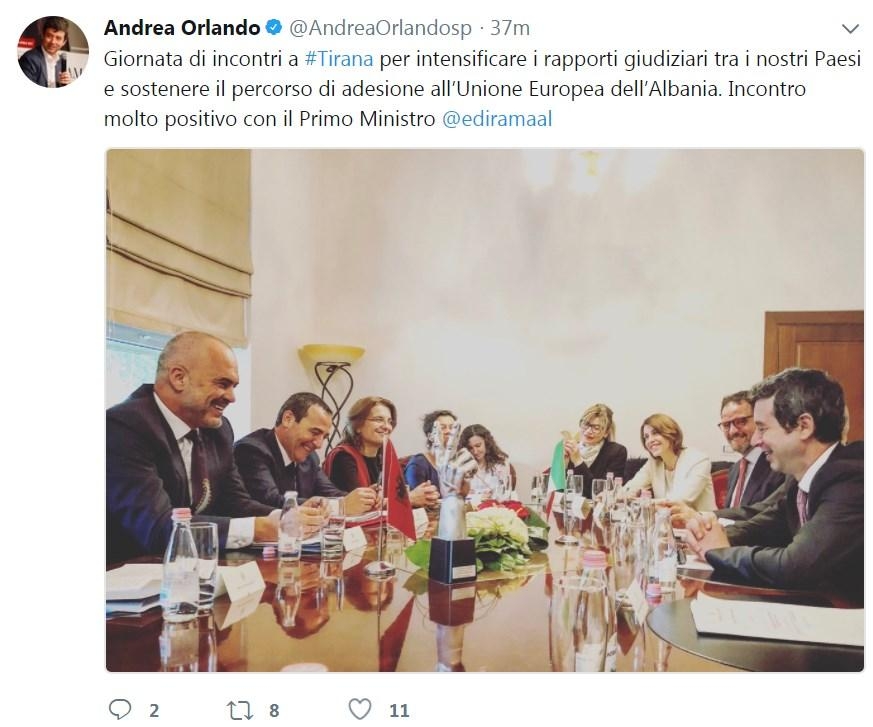Click the reply count number 2
873x727 pixels.
[154, 710]
